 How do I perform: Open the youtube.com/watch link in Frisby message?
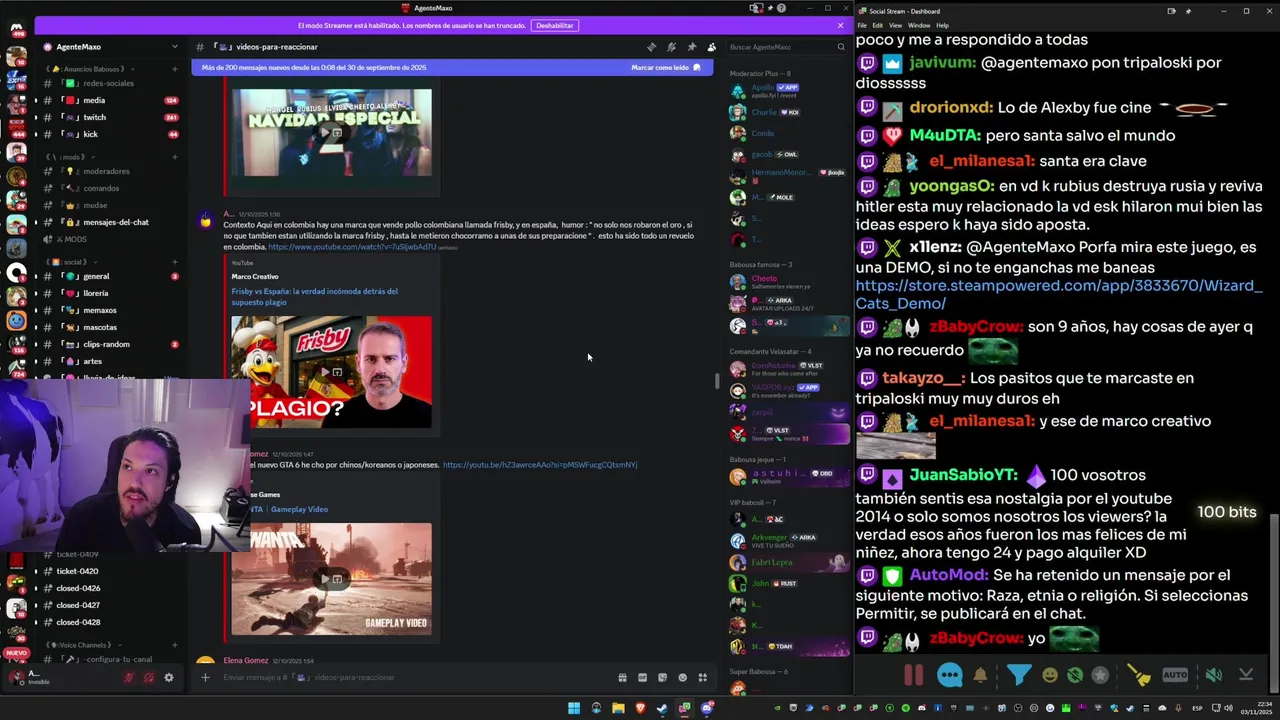click(352, 247)
